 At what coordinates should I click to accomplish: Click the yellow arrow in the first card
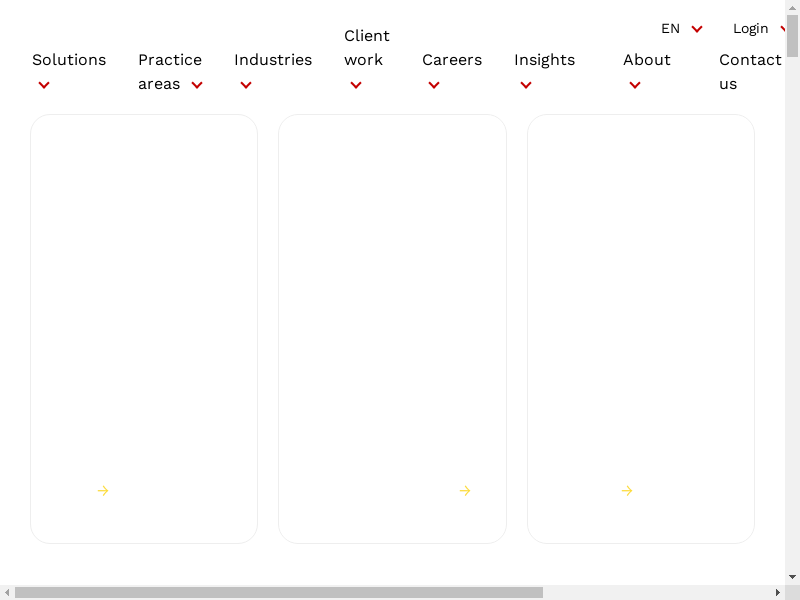tap(103, 490)
